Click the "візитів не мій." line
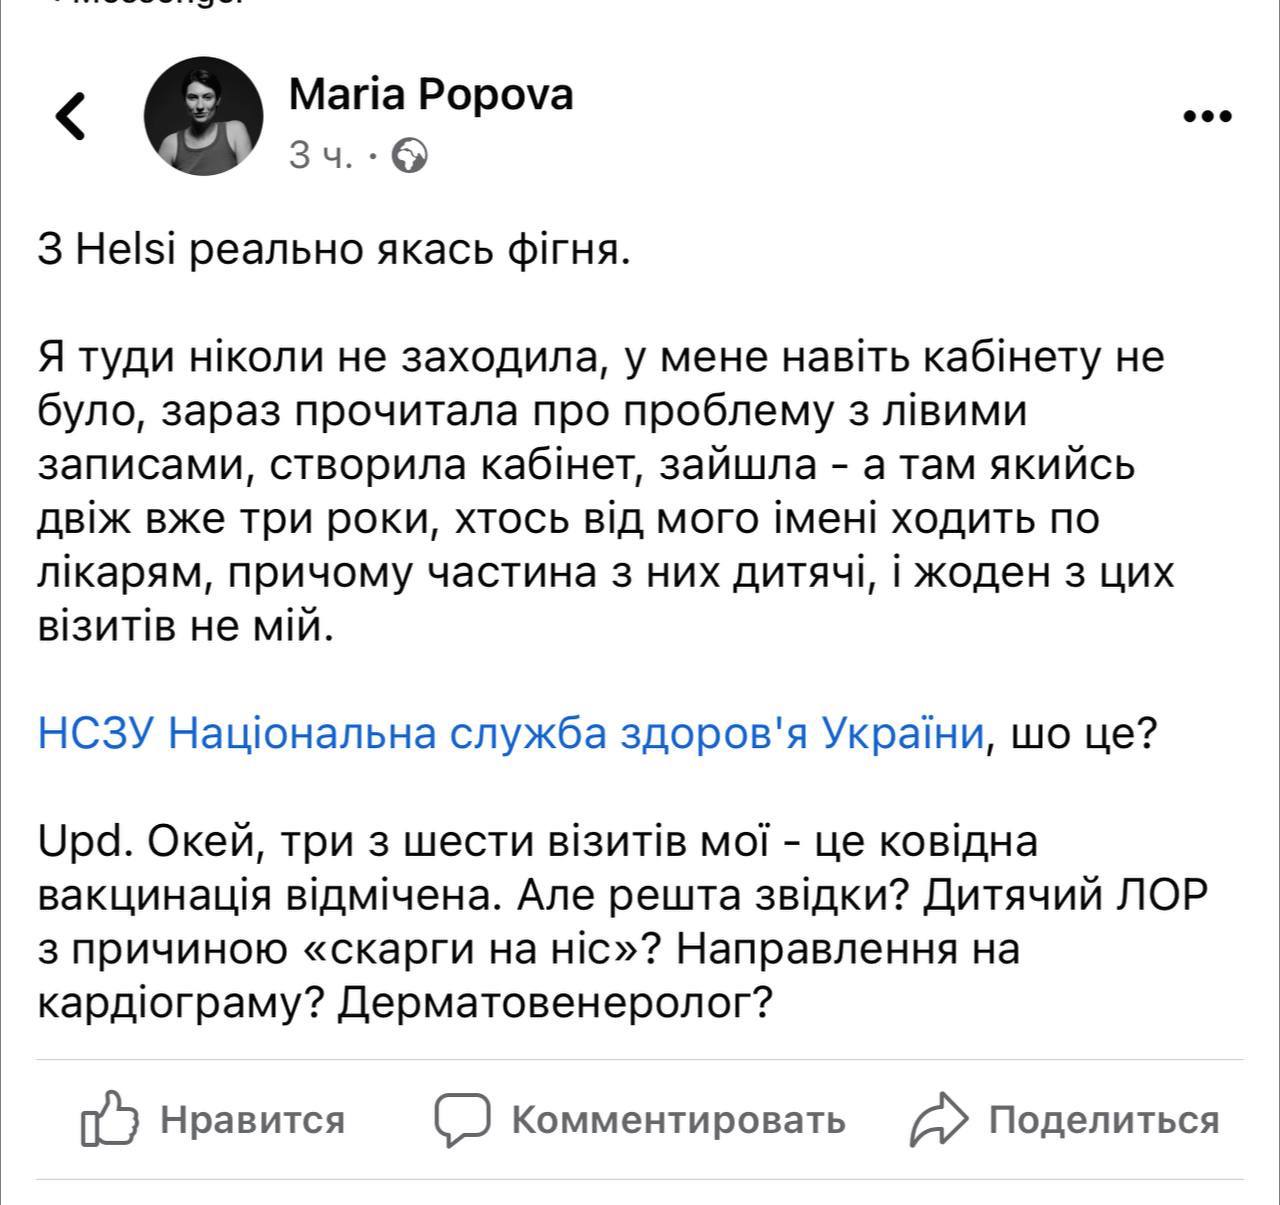This screenshot has height=1205, width=1280. click(184, 627)
